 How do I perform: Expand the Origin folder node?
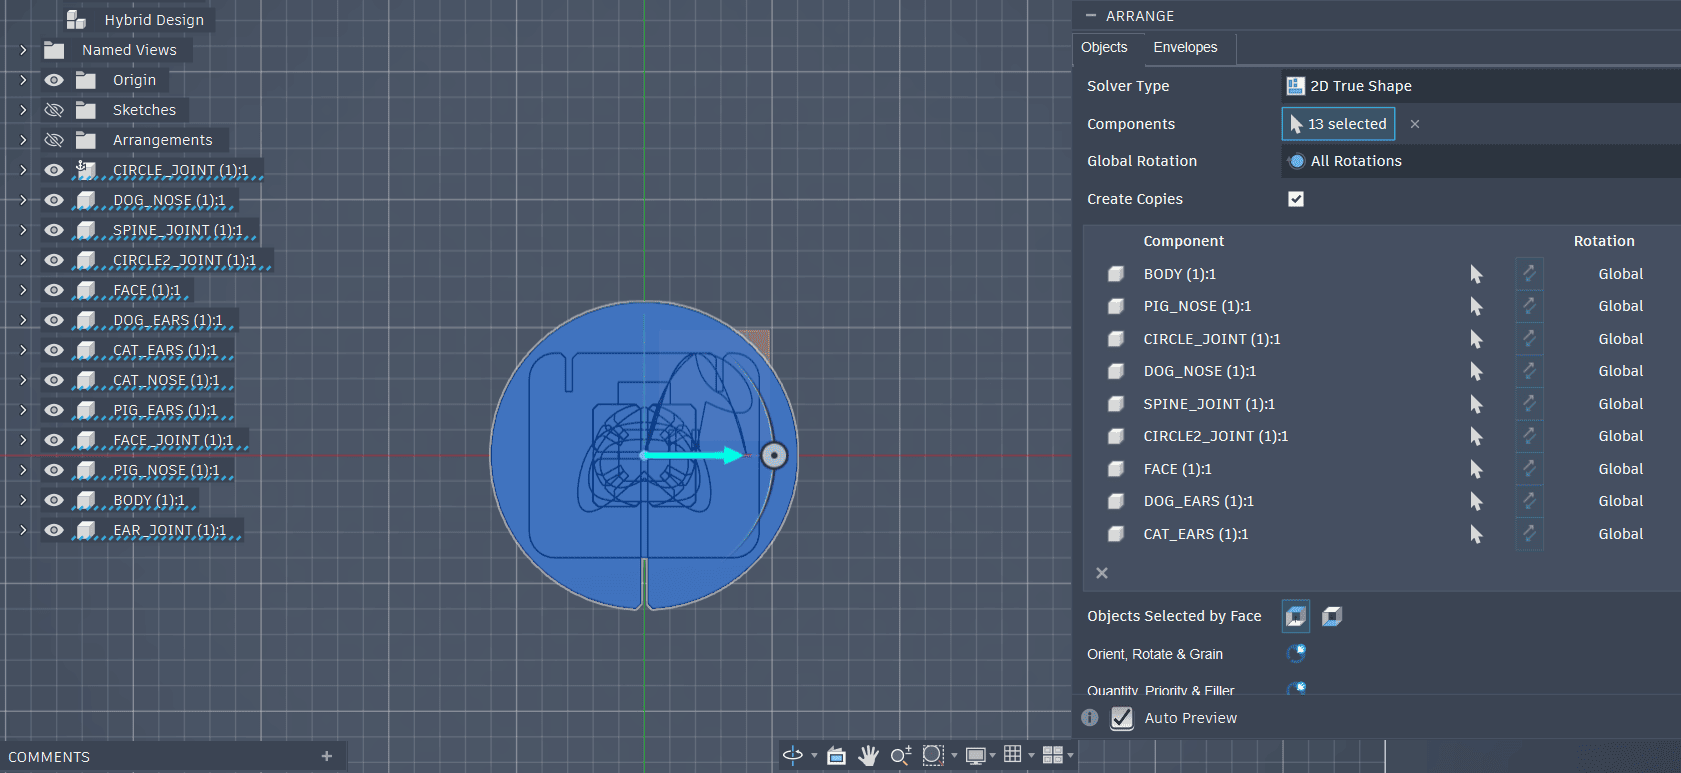pyautogui.click(x=23, y=80)
